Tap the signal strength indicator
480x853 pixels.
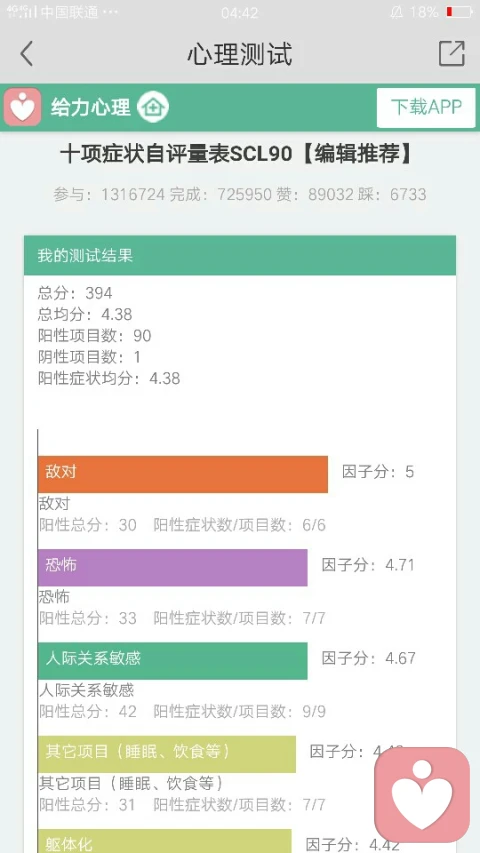tap(21, 11)
